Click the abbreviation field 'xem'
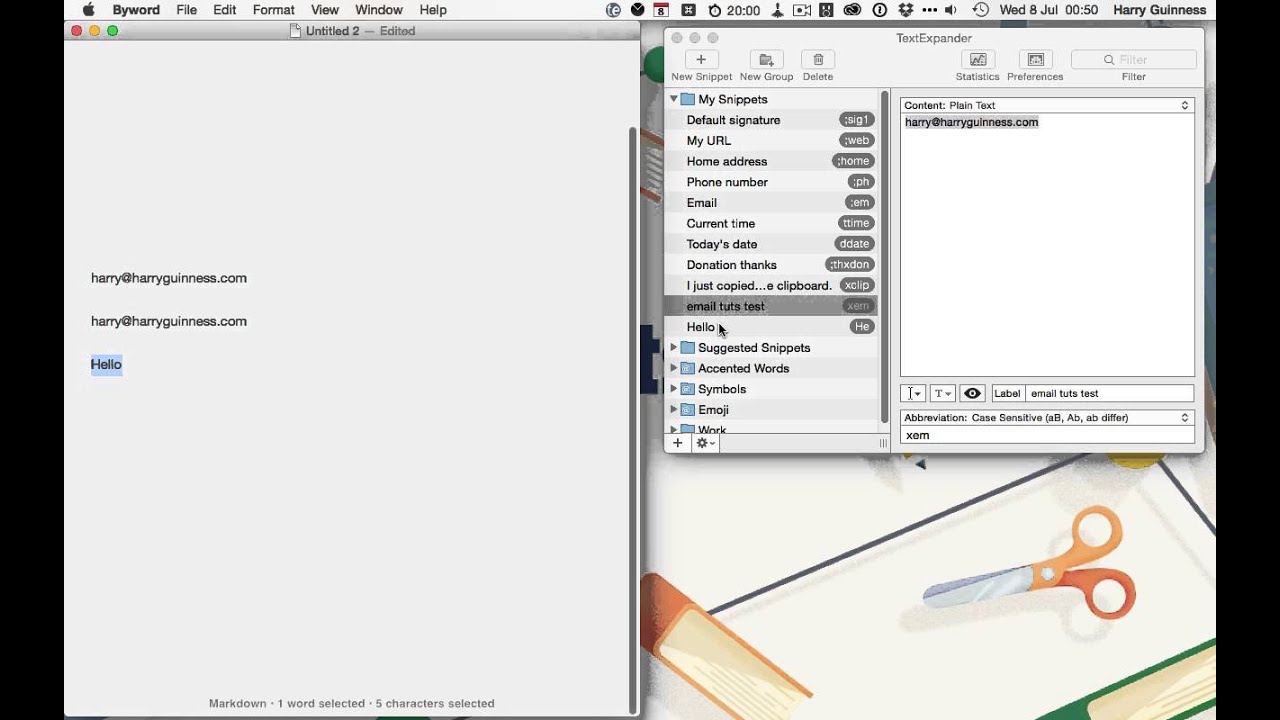 [x=1047, y=436]
